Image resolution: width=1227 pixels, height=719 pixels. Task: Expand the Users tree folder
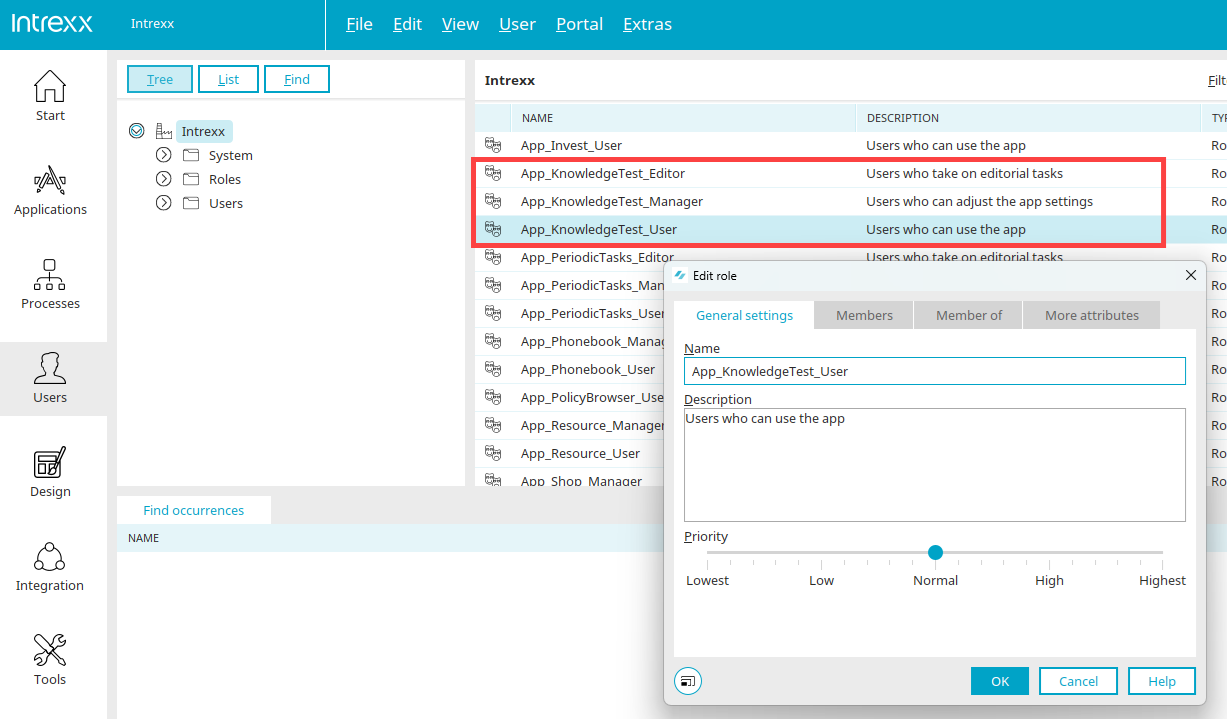[x=164, y=203]
